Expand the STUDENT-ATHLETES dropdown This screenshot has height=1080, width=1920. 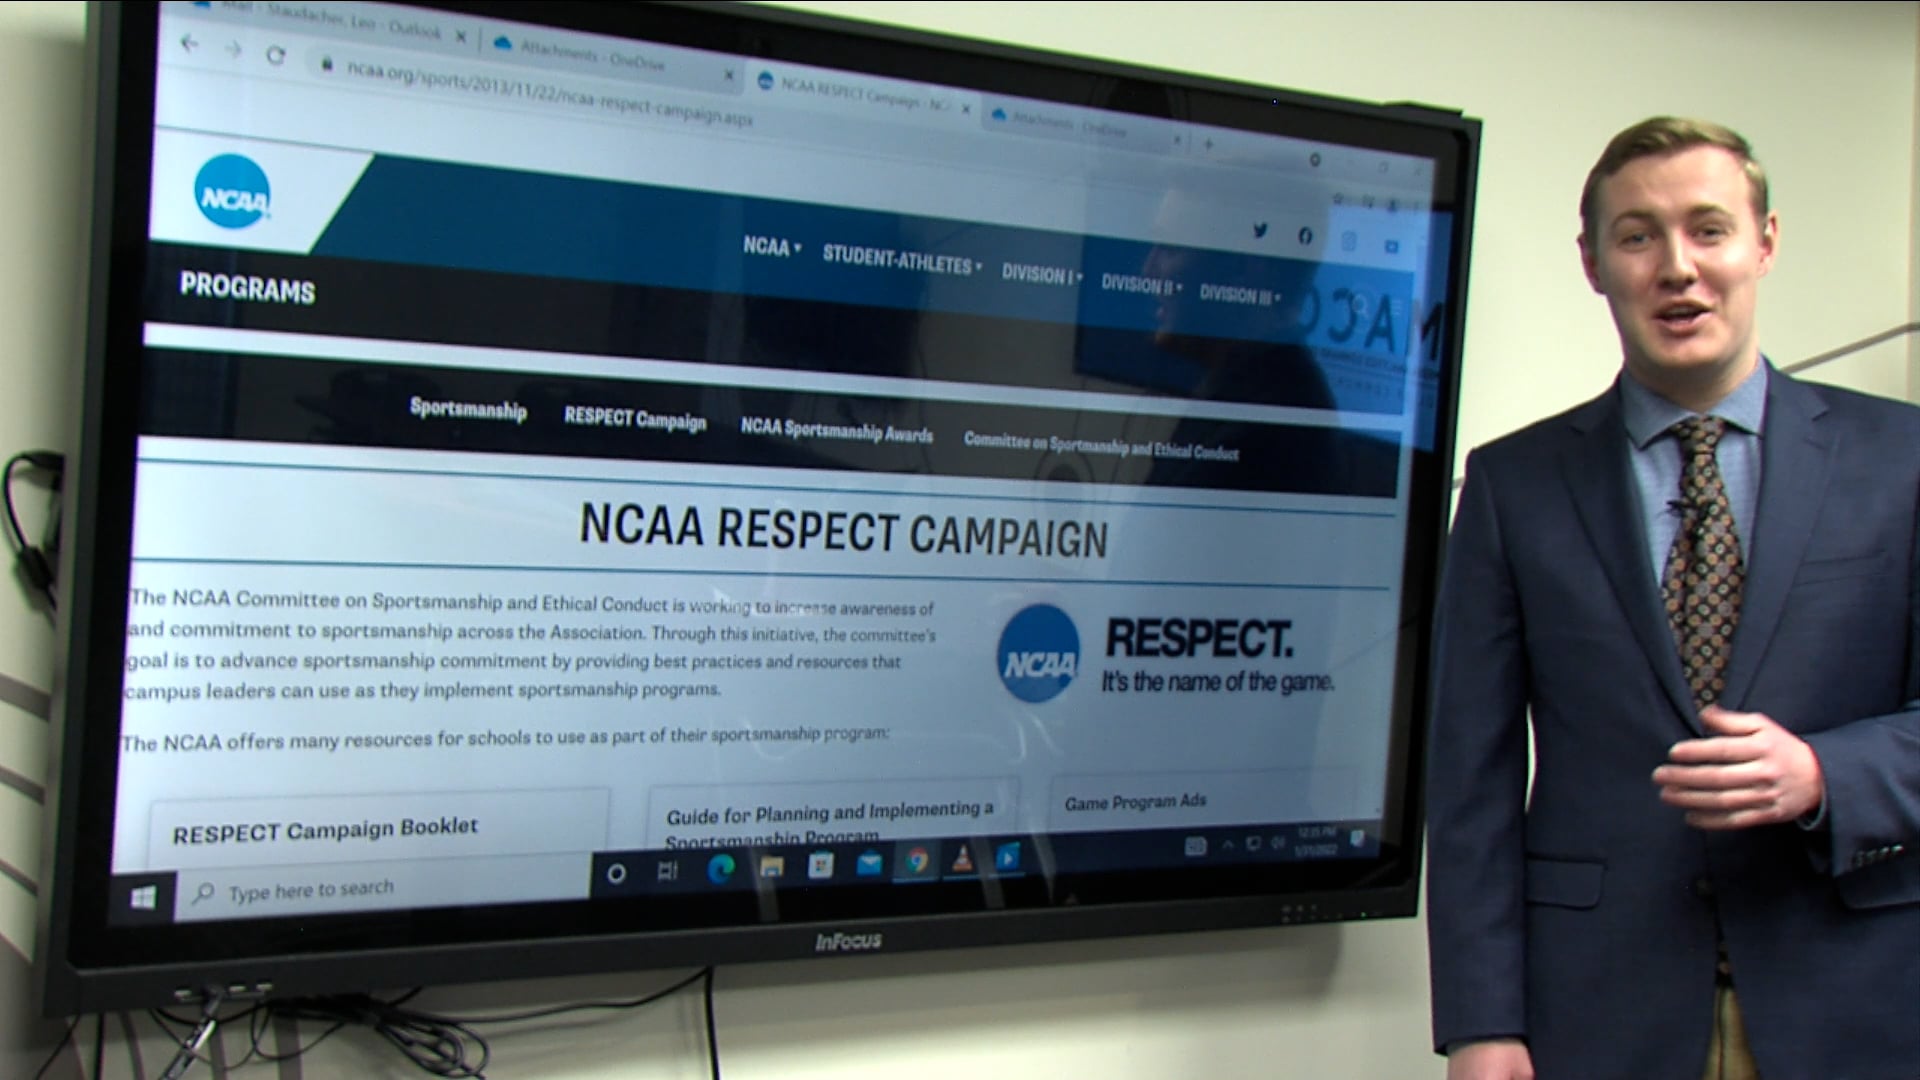pos(902,261)
